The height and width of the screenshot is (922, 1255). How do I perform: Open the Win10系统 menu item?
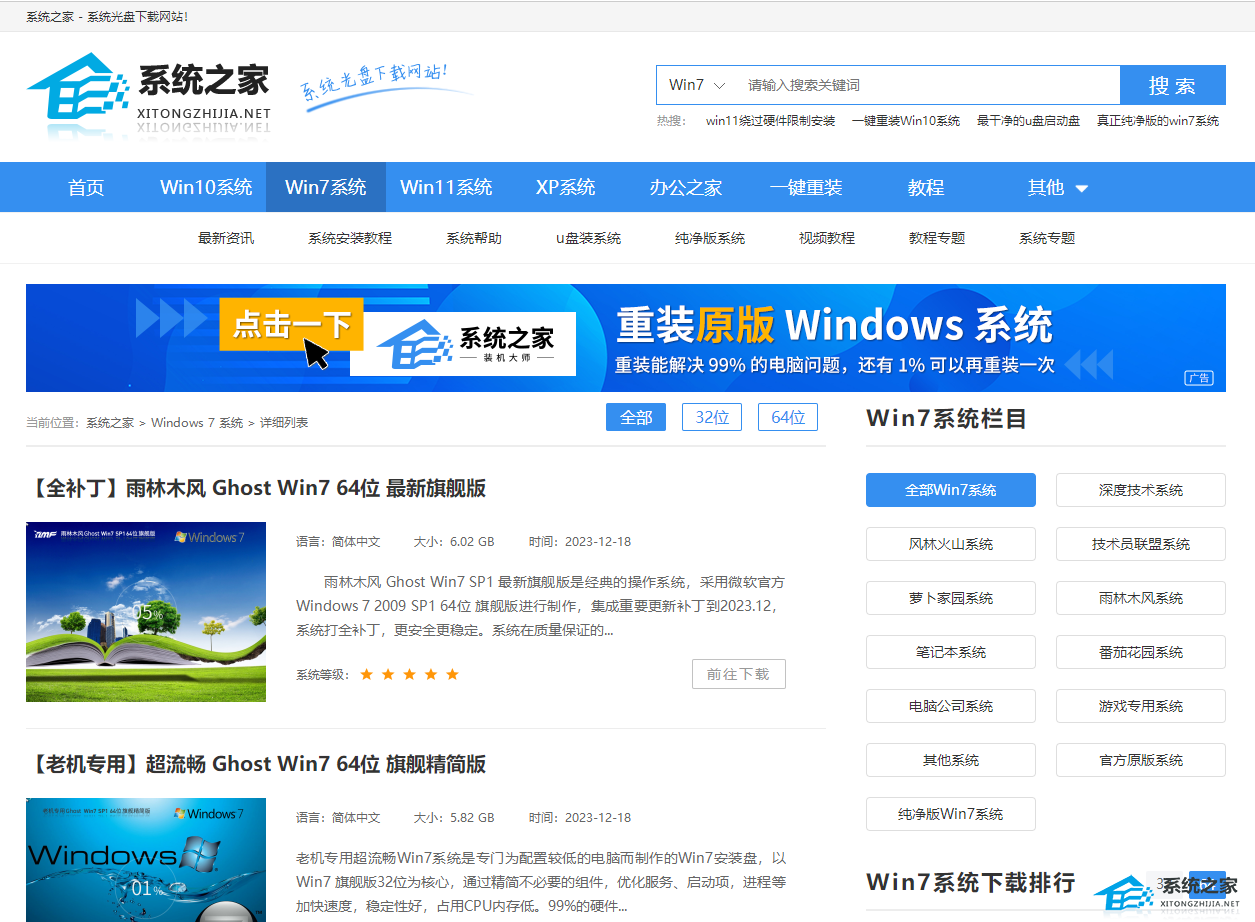(206, 186)
